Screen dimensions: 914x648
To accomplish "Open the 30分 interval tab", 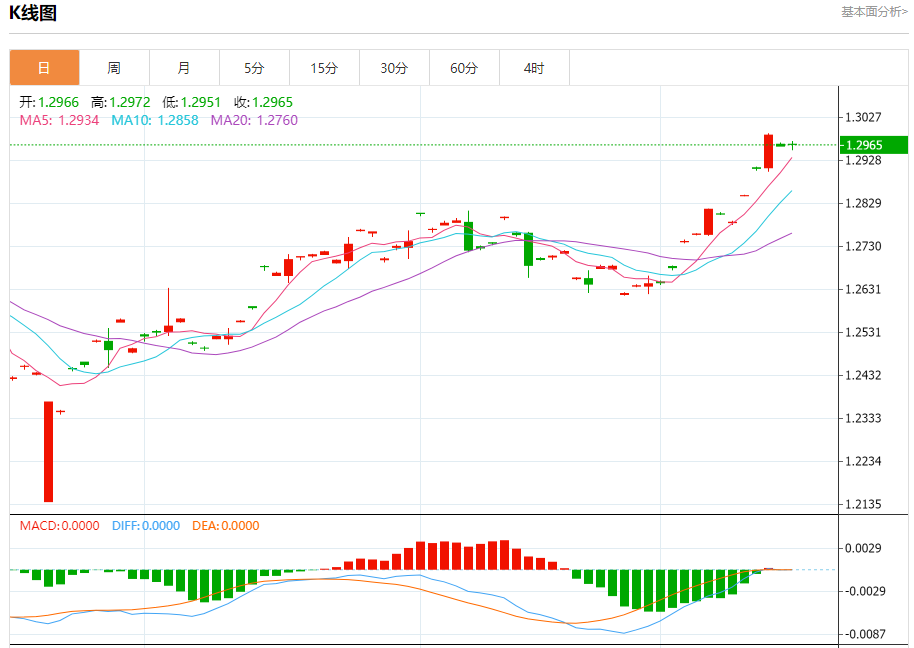I will (394, 68).
